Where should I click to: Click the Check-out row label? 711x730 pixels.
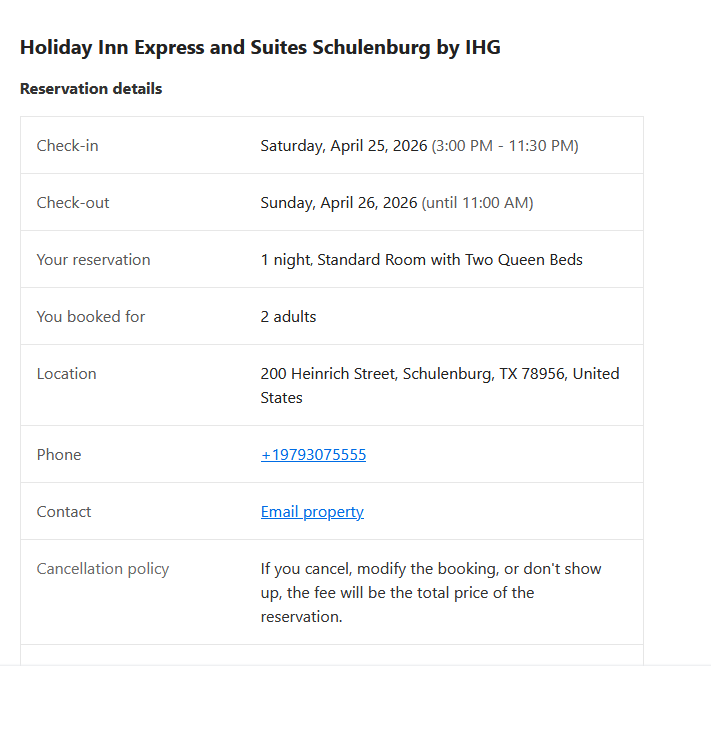pyautogui.click(x=73, y=203)
